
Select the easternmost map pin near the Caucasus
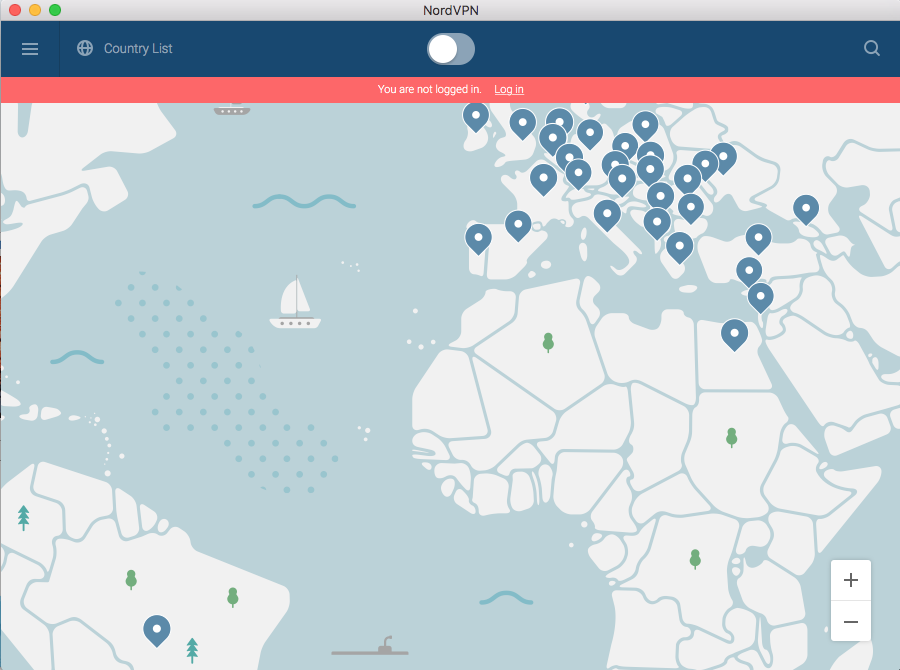click(806, 208)
